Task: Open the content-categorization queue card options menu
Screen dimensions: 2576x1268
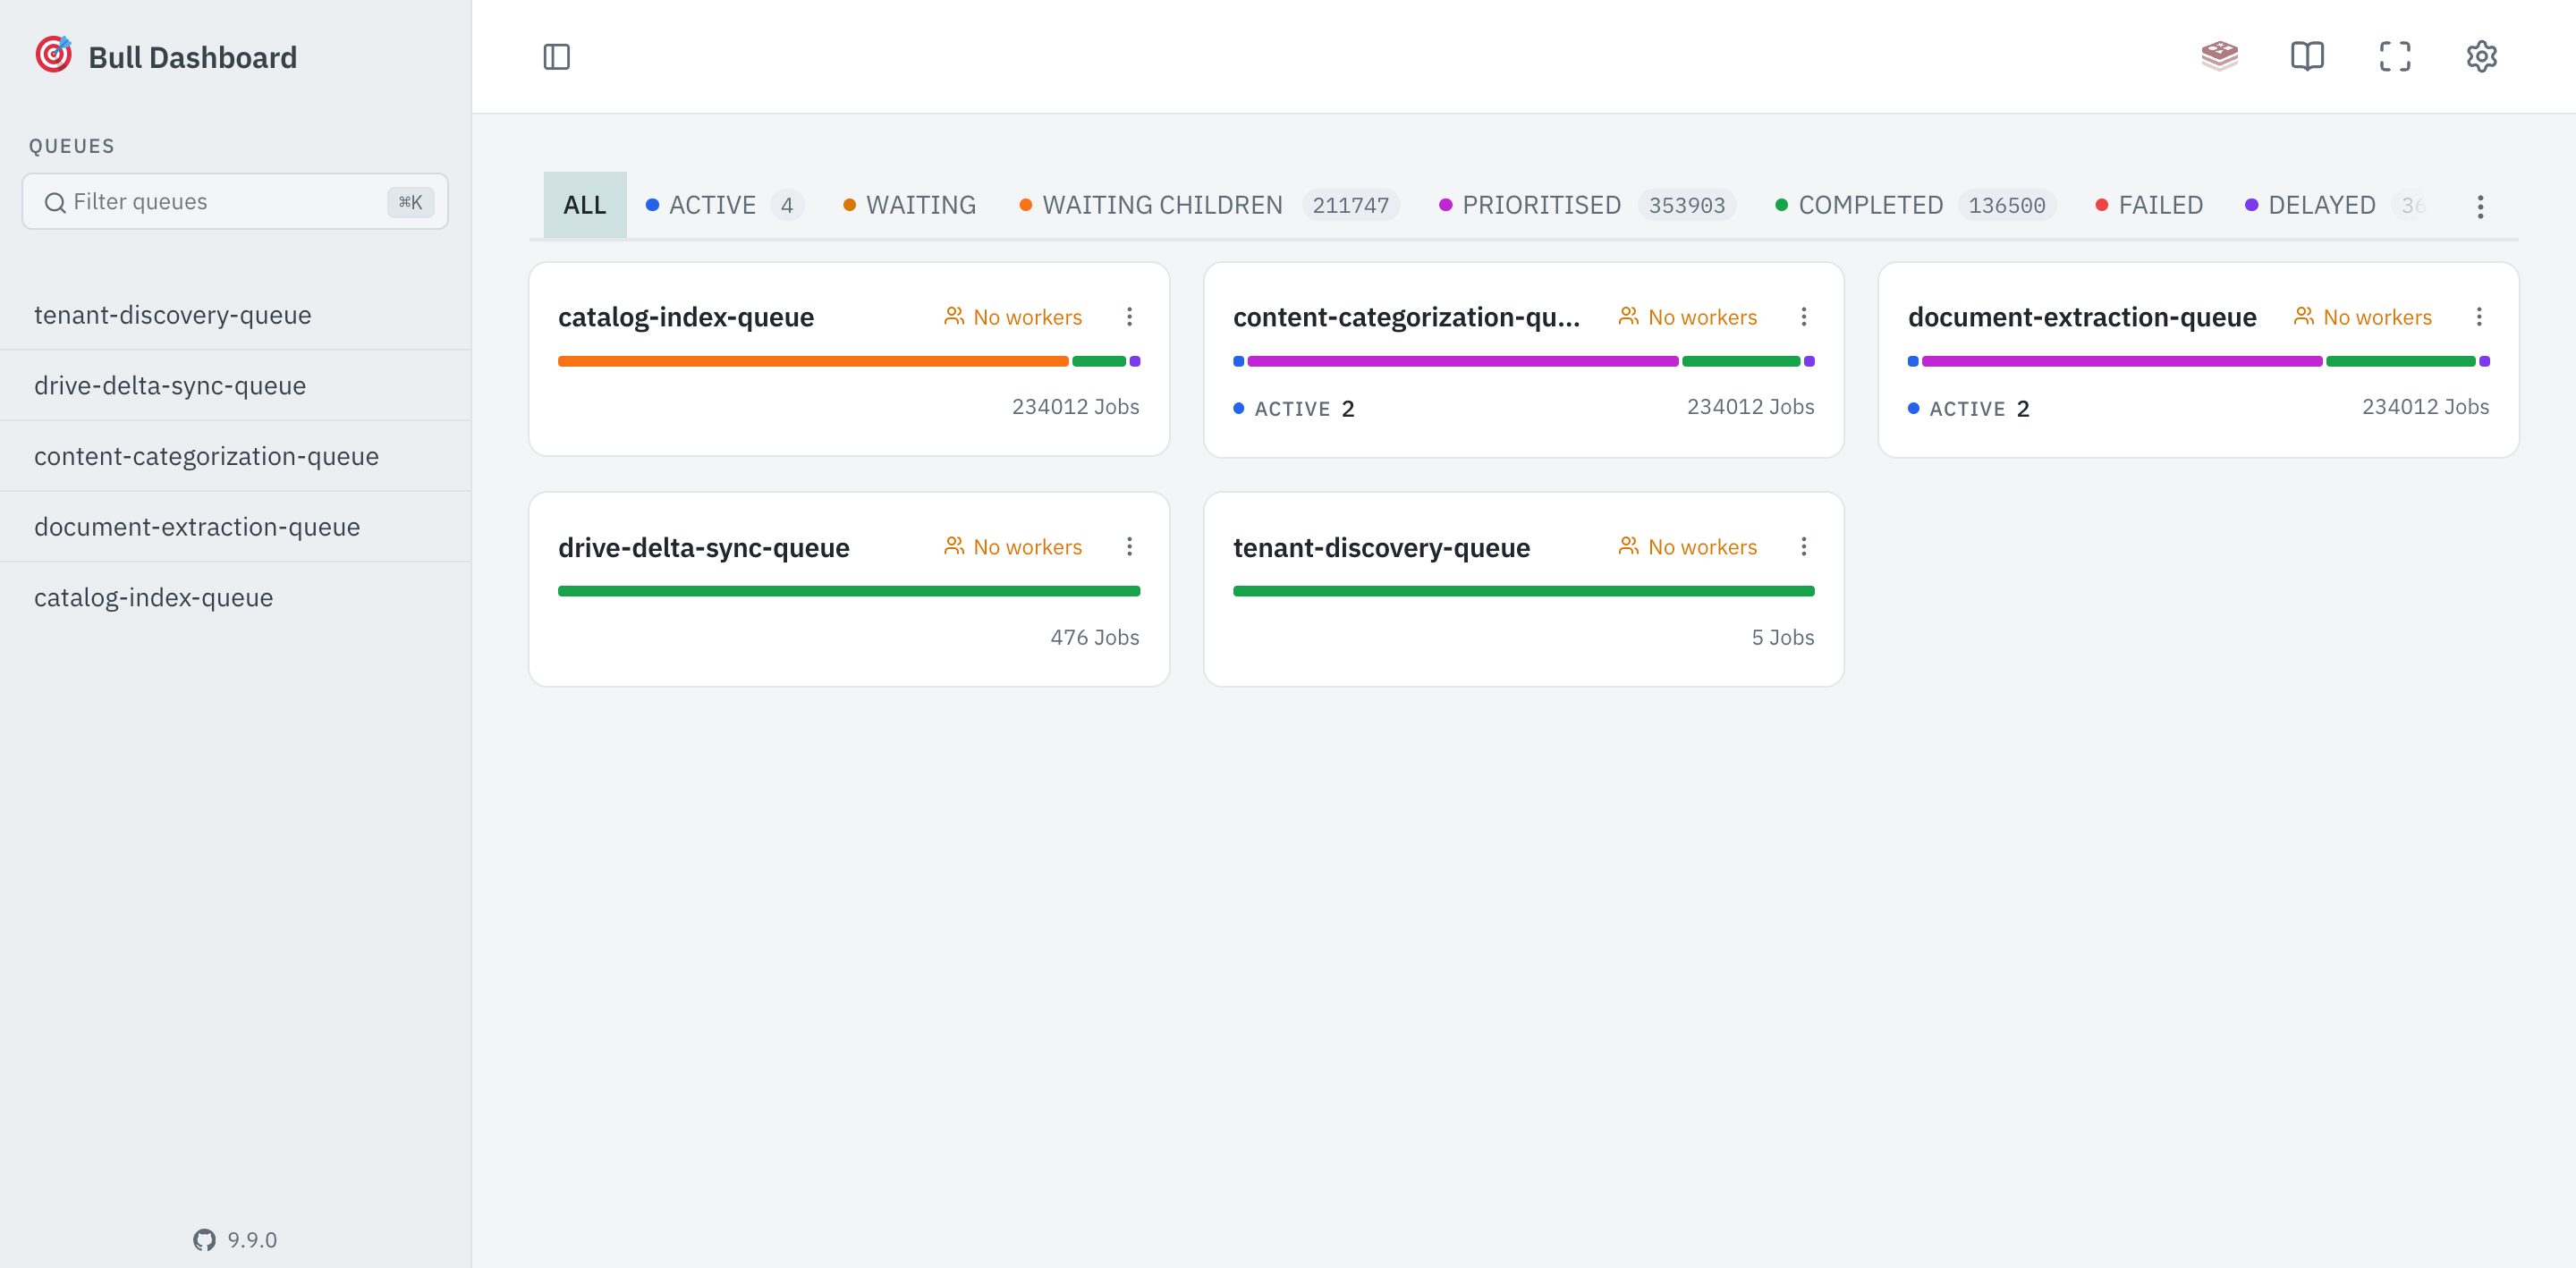Action: 1803,317
